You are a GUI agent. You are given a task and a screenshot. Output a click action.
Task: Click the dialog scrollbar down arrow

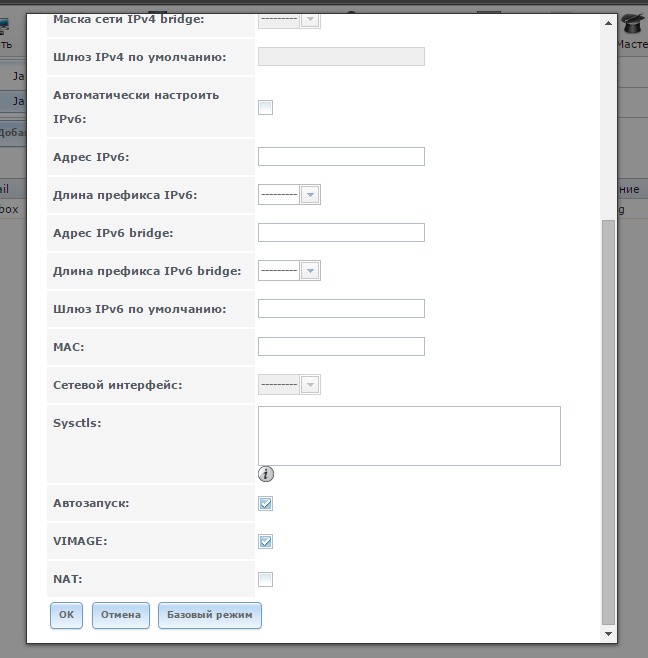click(x=609, y=634)
